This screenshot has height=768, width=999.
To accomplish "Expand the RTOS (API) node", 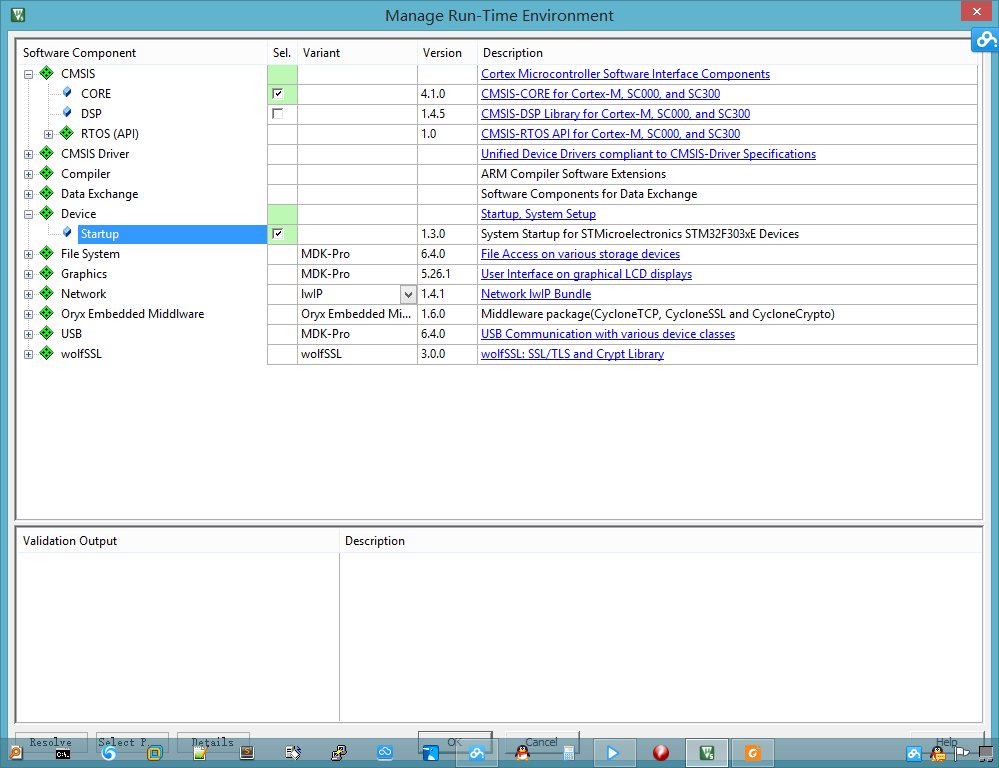I will pos(48,134).
